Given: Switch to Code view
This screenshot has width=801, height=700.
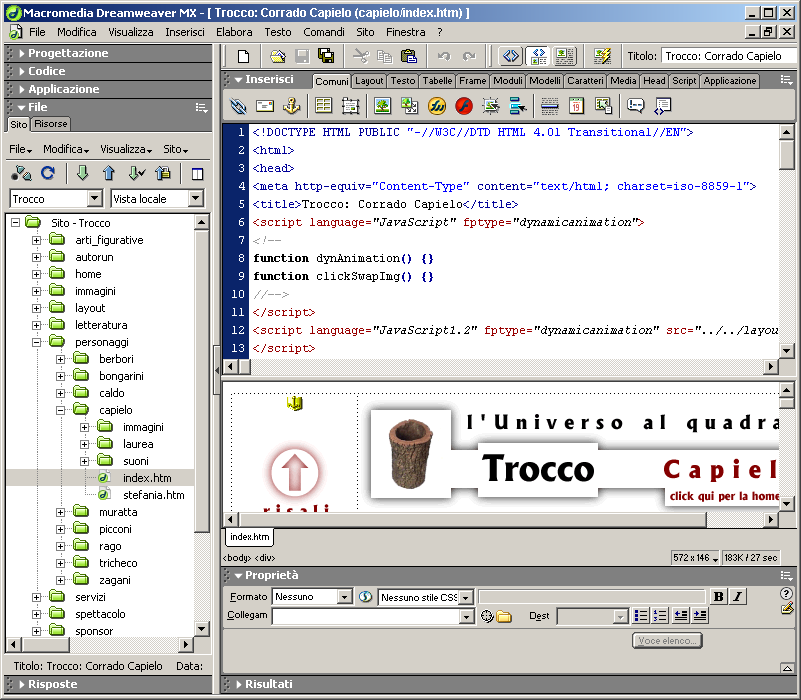Looking at the screenshot, I should click(x=510, y=56).
